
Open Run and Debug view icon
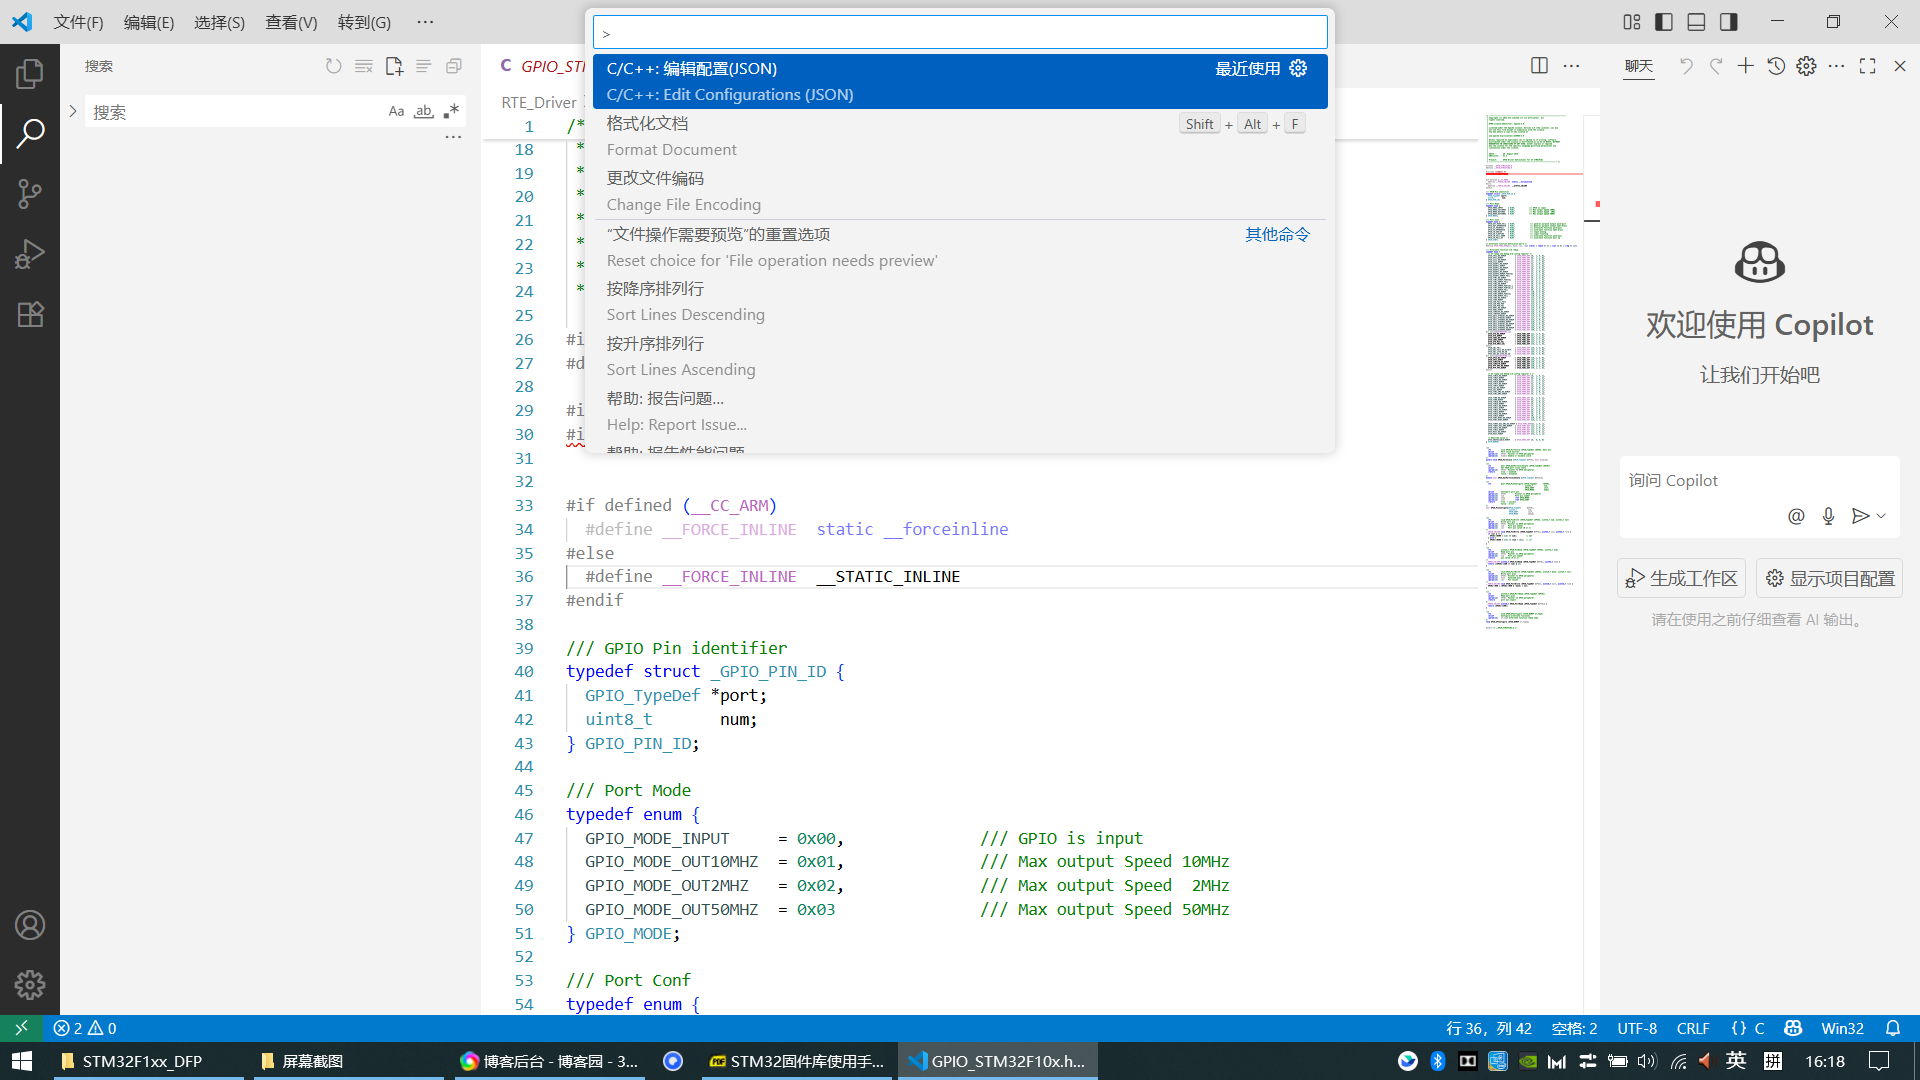(x=30, y=254)
